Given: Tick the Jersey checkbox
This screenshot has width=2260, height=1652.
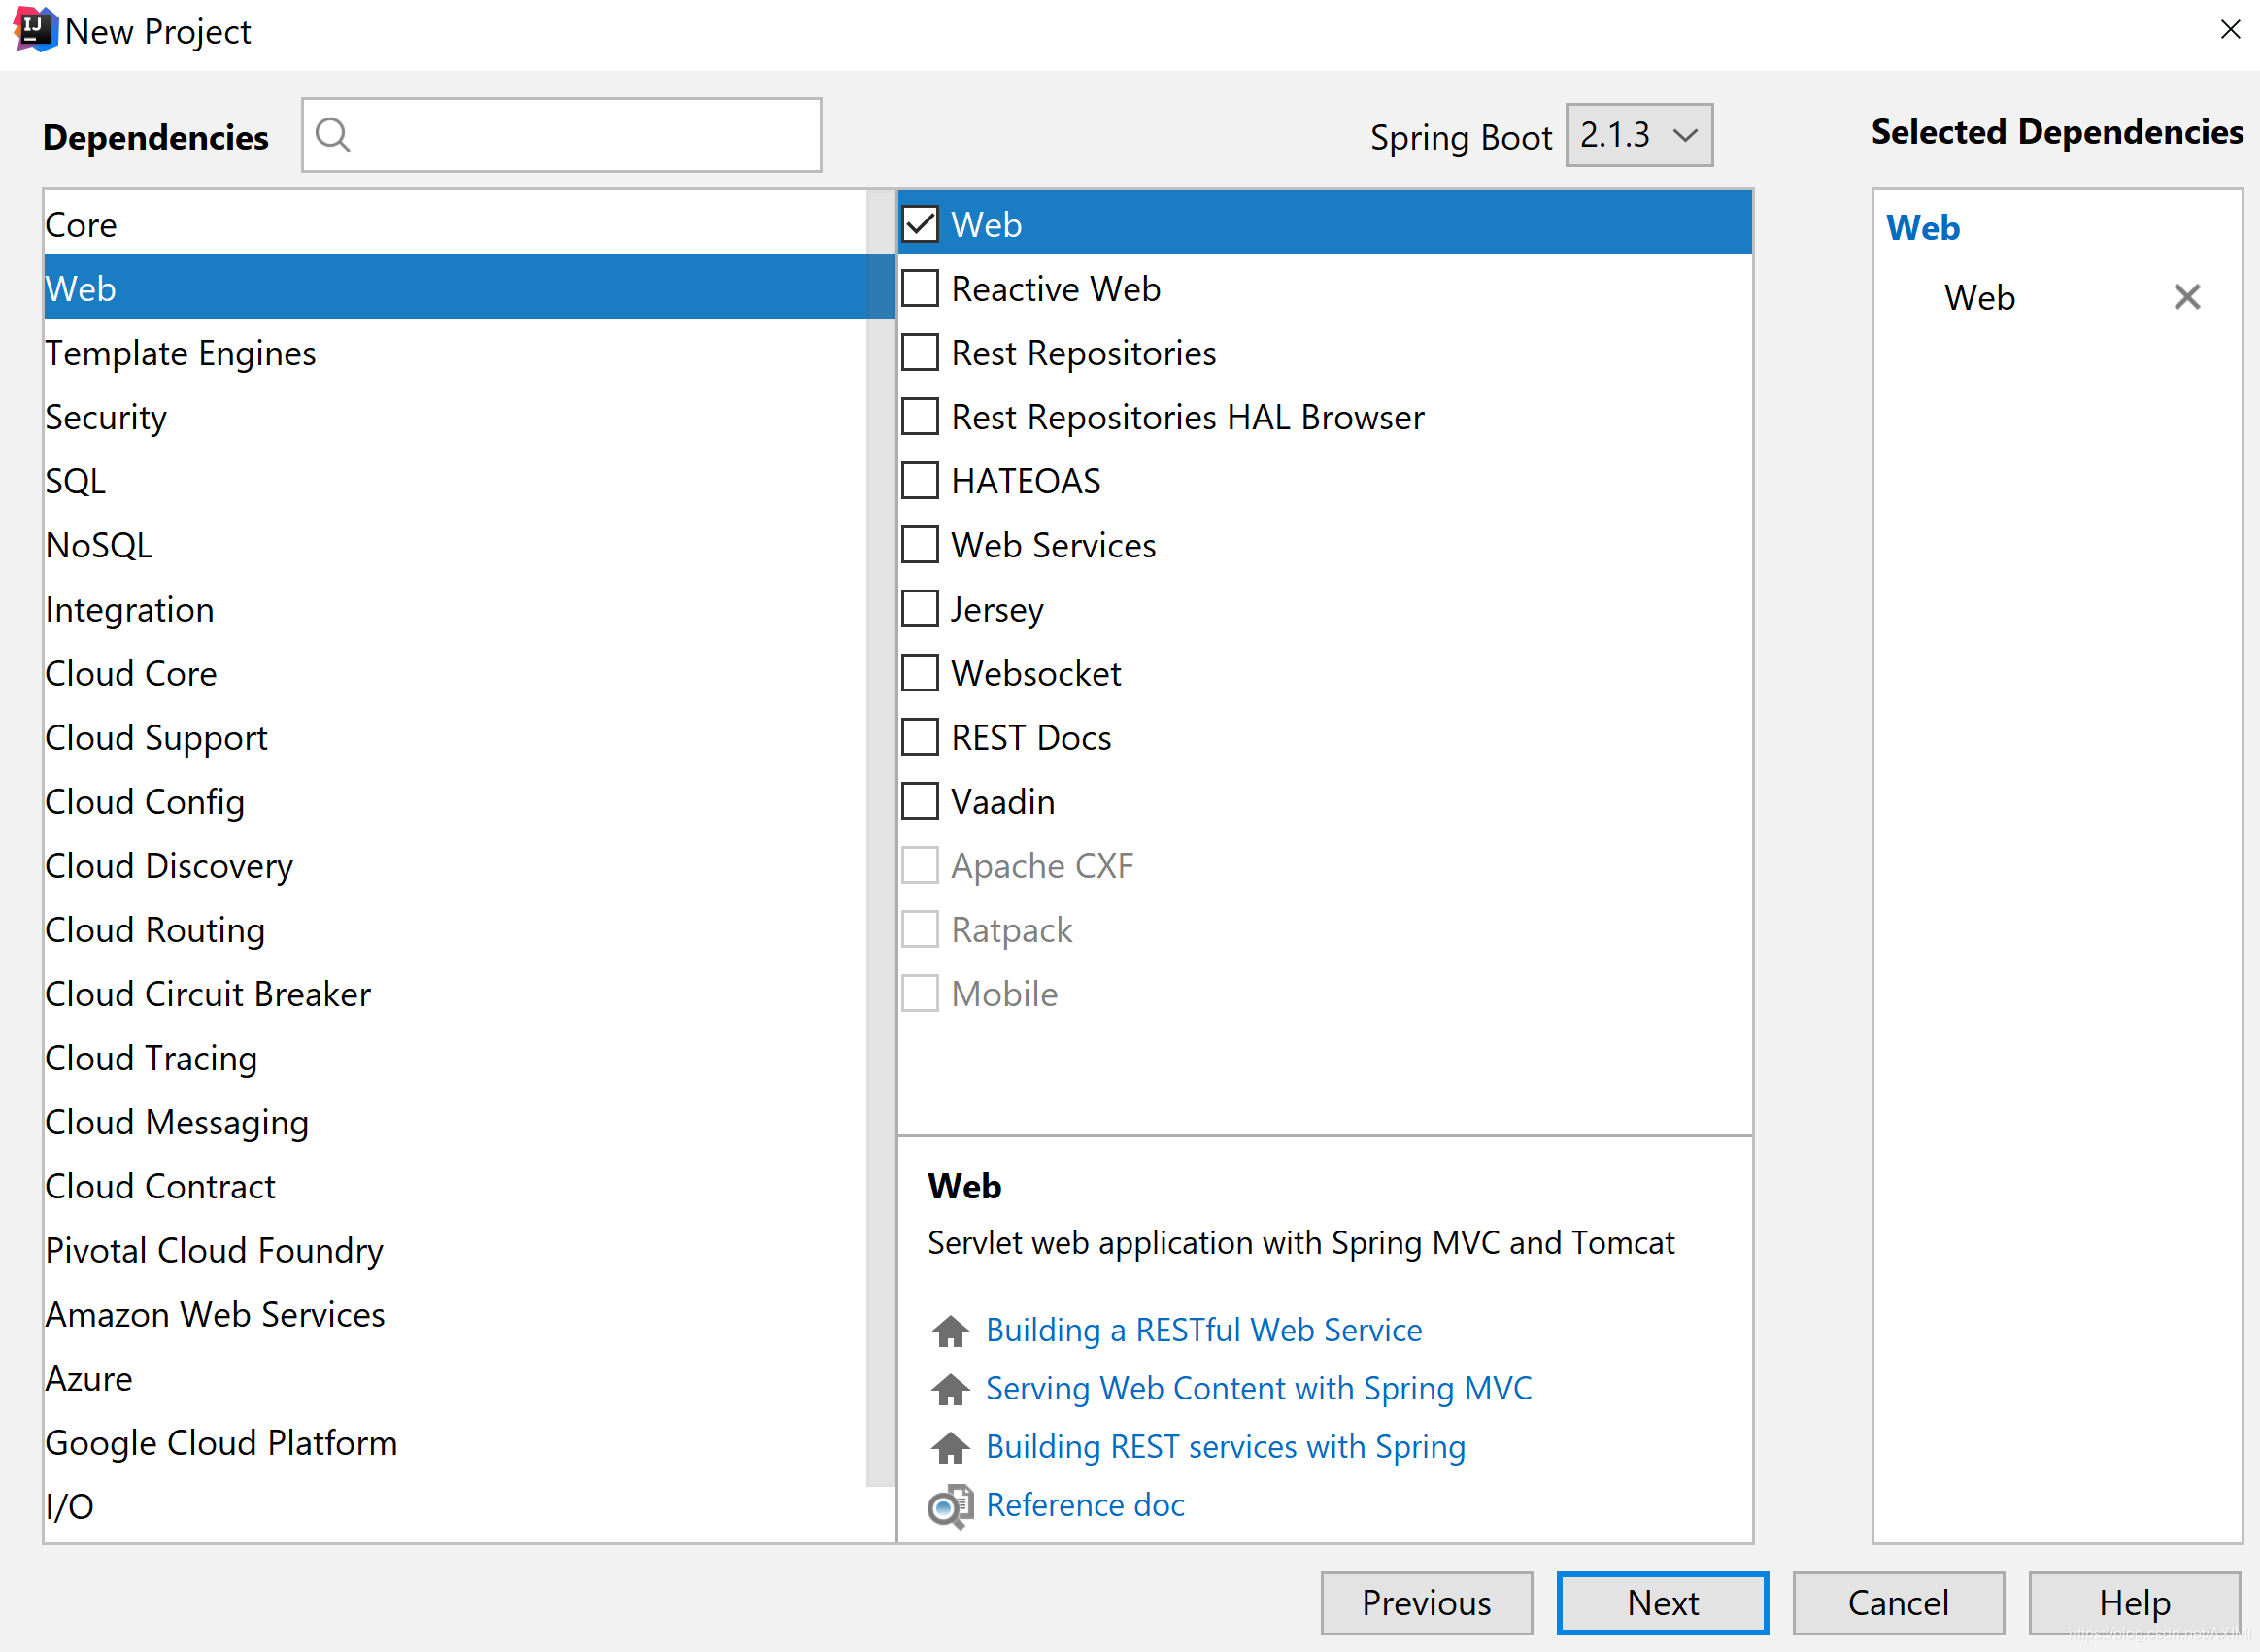Looking at the screenshot, I should pos(920,609).
